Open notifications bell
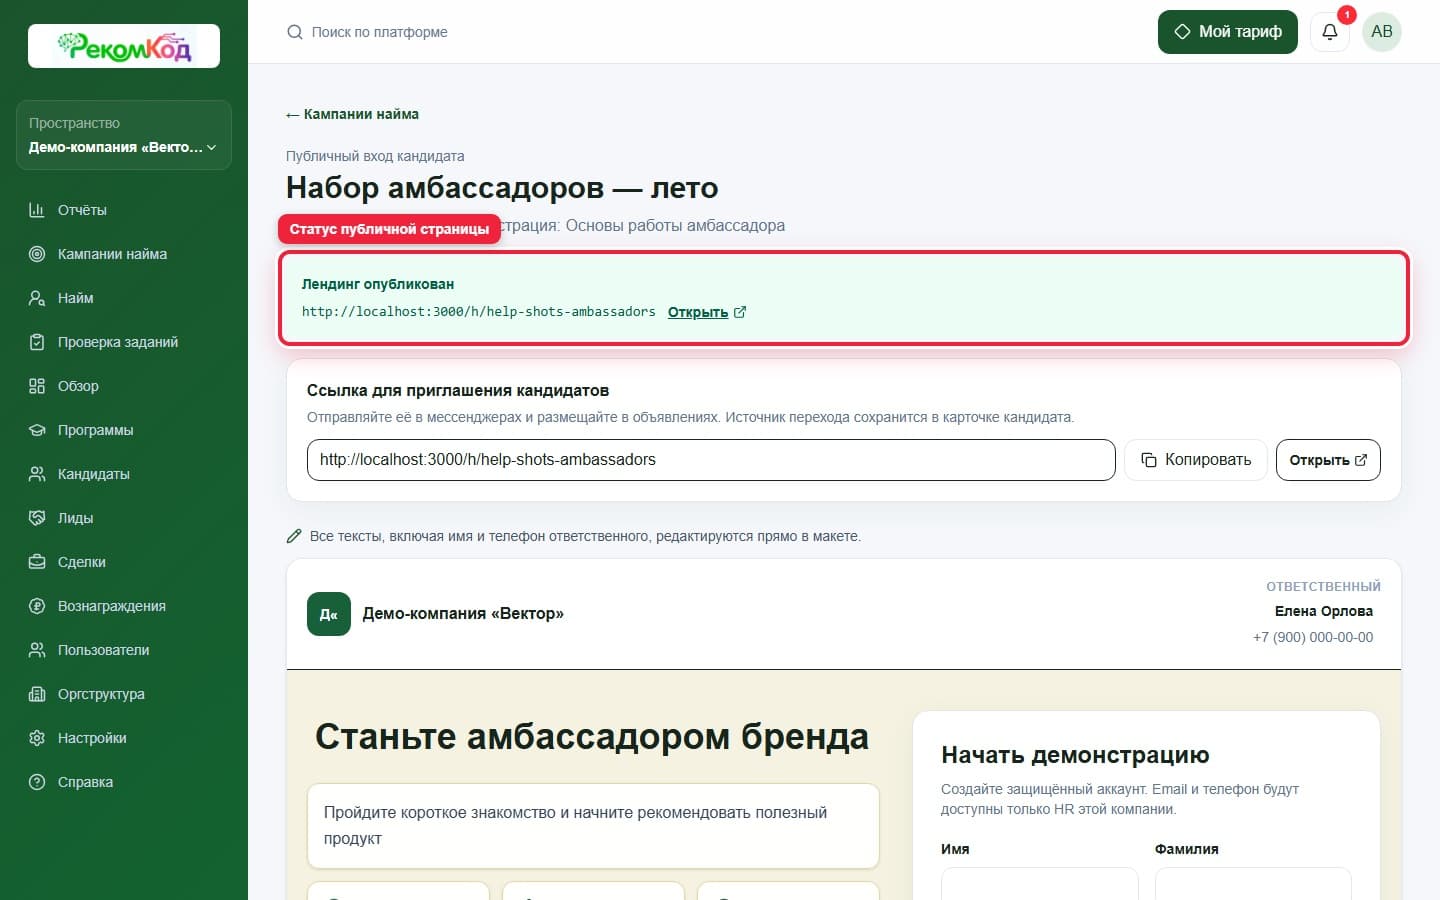Viewport: 1440px width, 900px height. click(x=1330, y=32)
